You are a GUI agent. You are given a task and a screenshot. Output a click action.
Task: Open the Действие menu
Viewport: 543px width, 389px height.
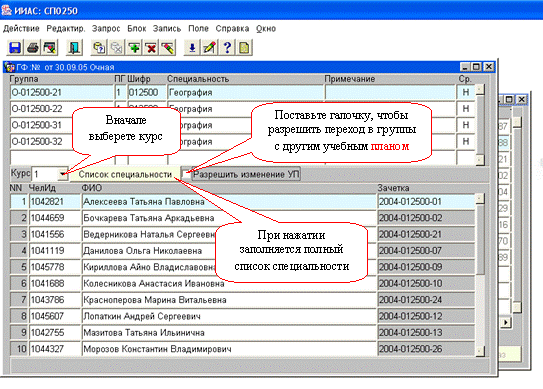(x=21, y=28)
